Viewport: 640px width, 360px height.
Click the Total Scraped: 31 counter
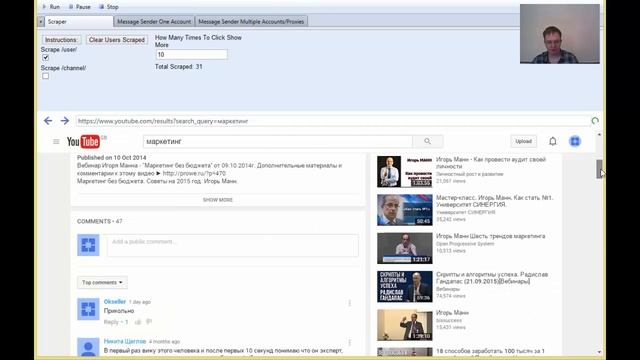tap(179, 67)
